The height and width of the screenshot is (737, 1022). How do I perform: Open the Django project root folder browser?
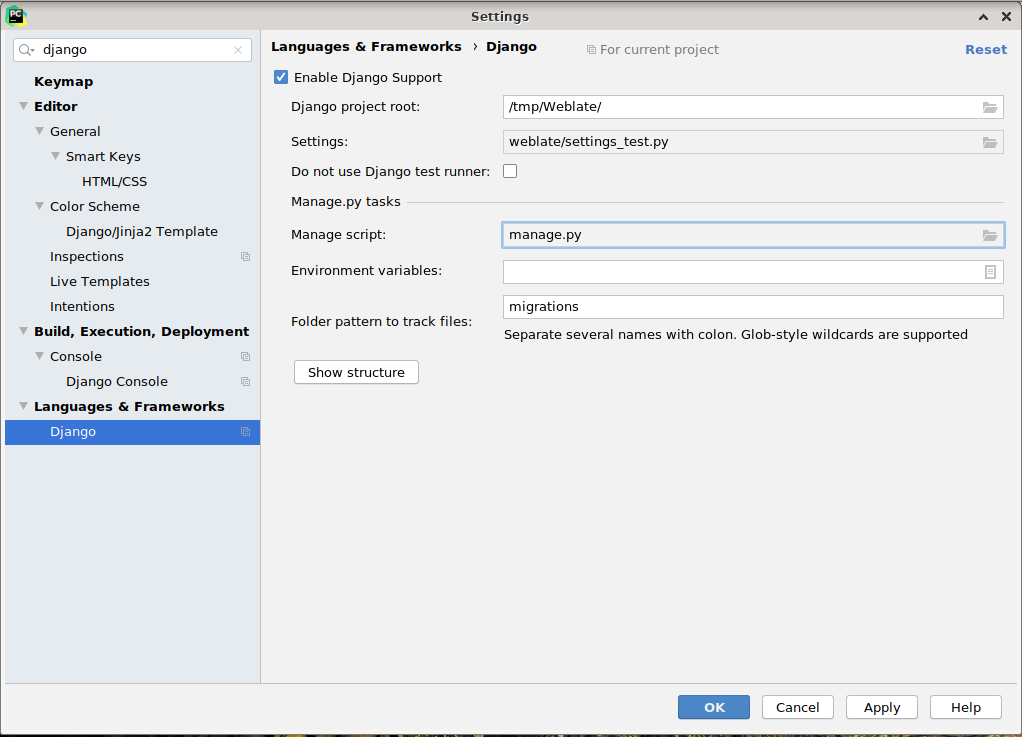(x=990, y=107)
